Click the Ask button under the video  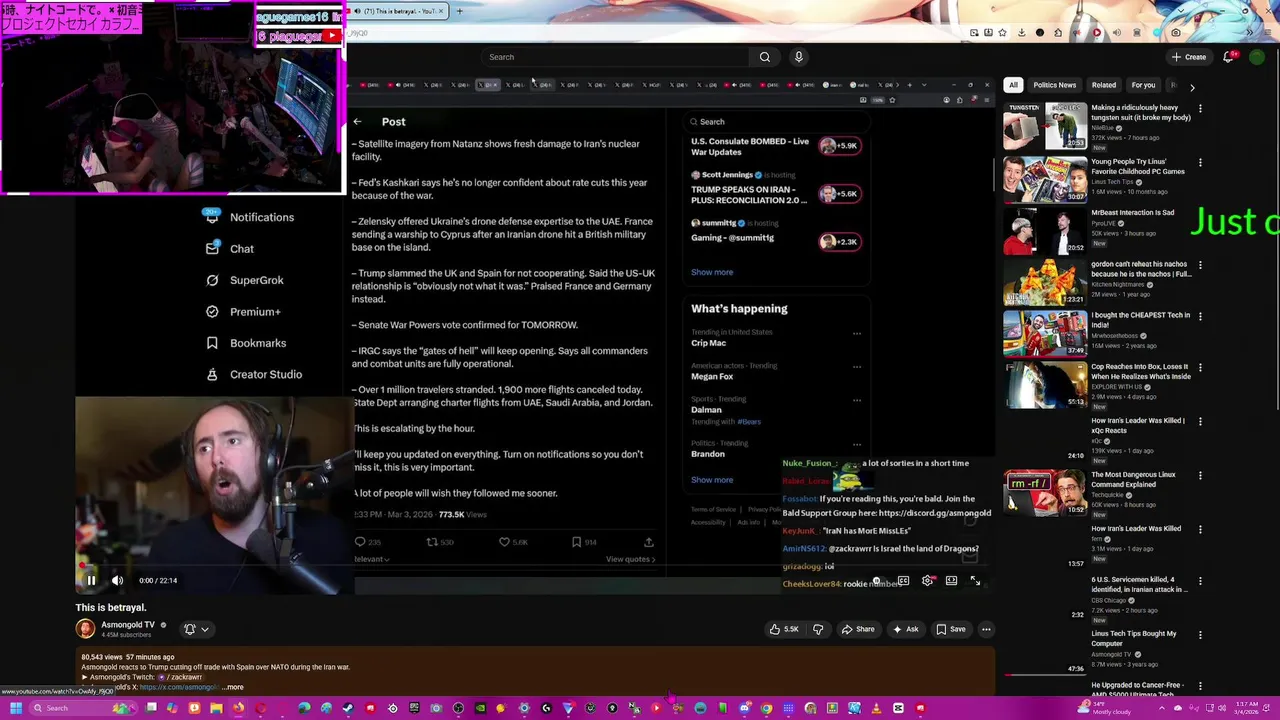click(905, 629)
